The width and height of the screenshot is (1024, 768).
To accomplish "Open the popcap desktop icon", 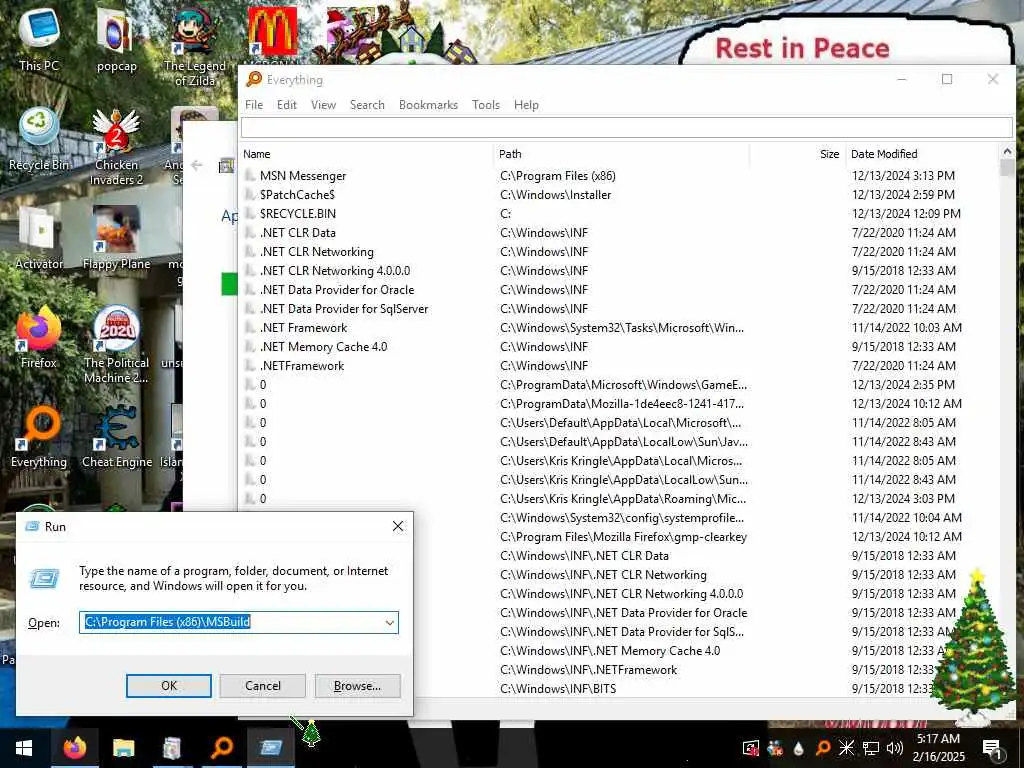I will (116, 40).
